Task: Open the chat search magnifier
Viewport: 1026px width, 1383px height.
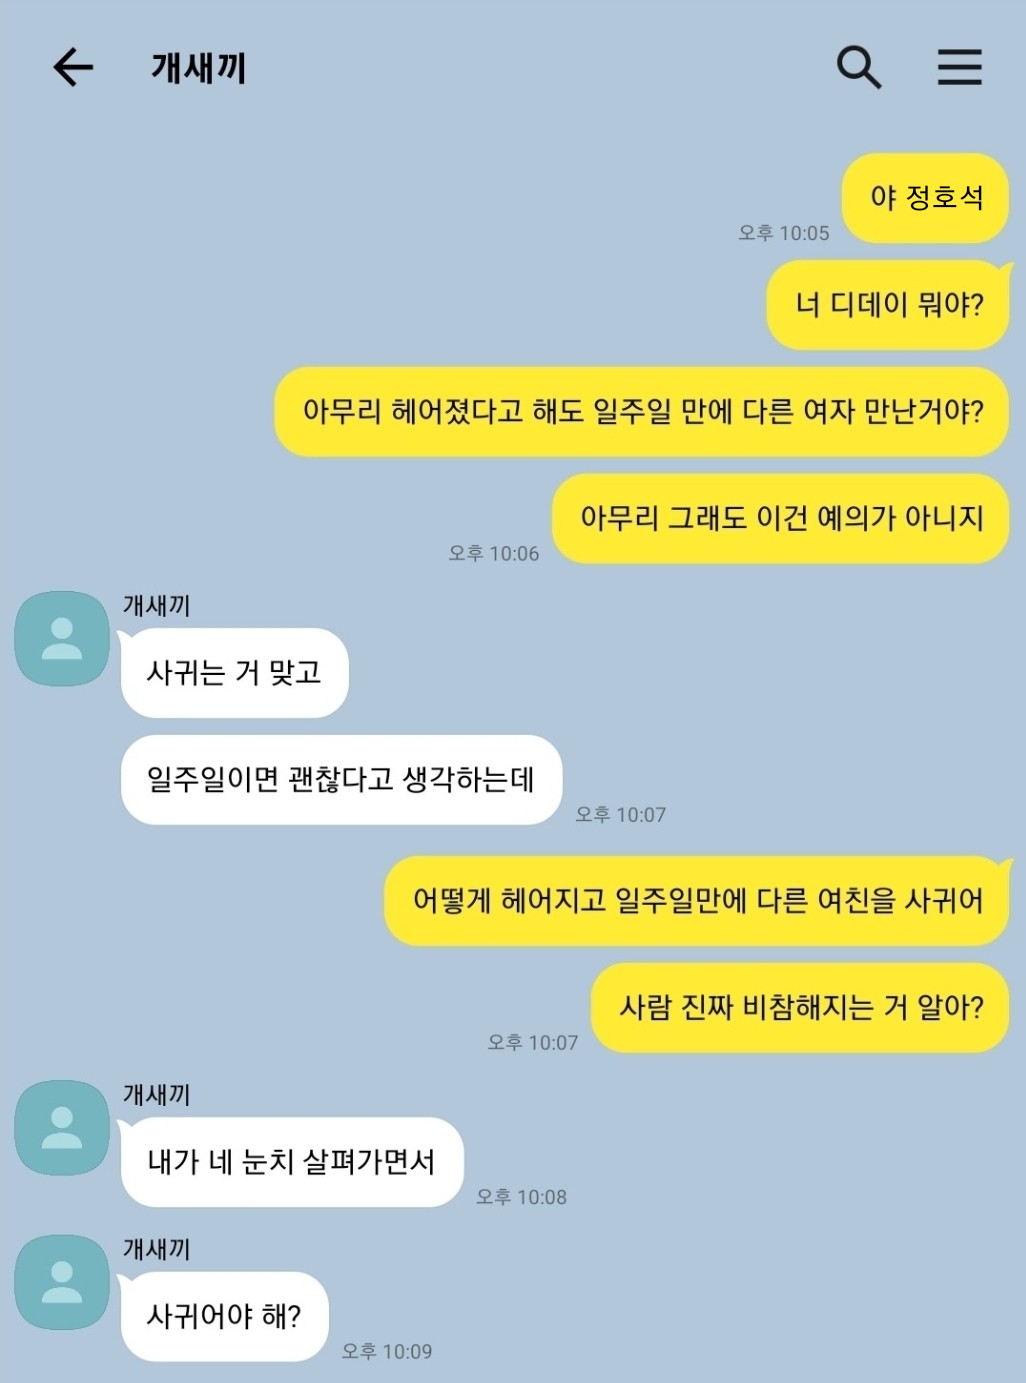Action: 858,67
